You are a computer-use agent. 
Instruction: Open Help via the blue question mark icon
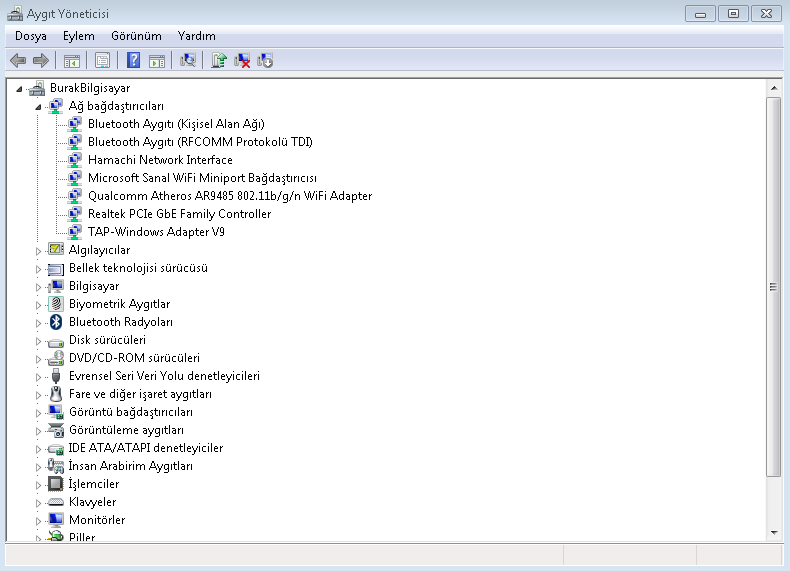point(134,60)
